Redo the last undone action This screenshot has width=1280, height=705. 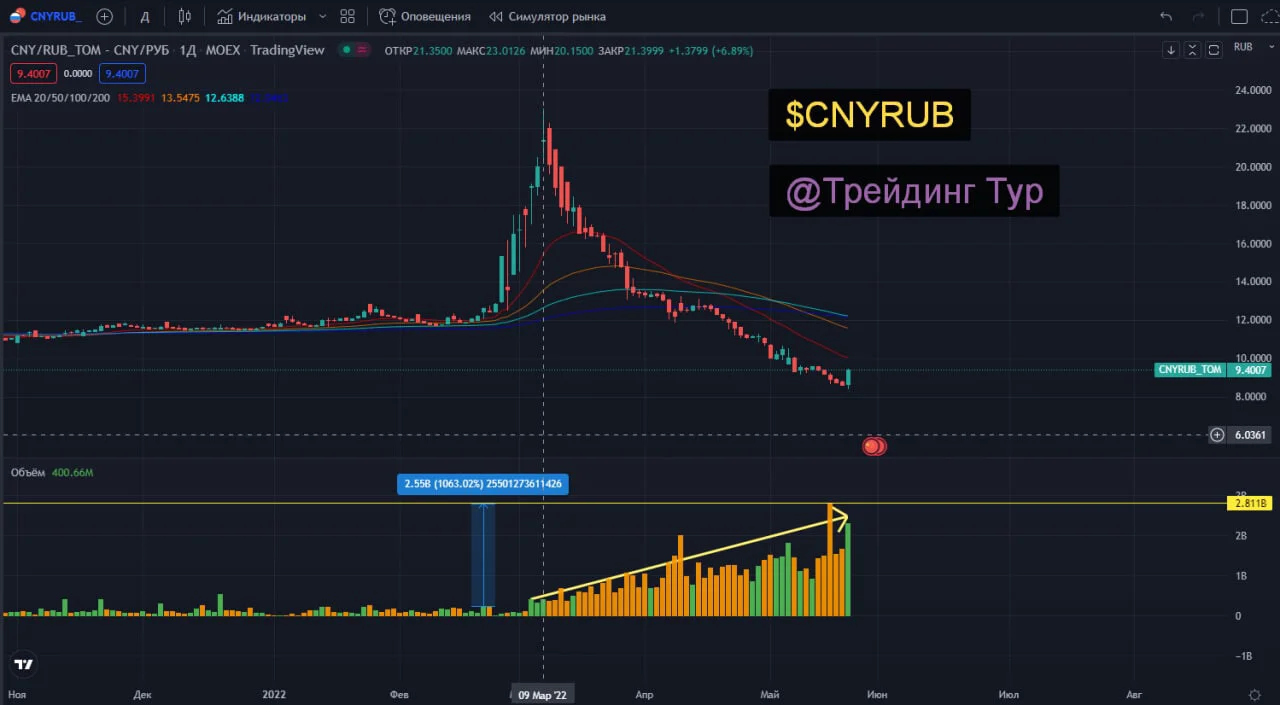pos(1197,16)
